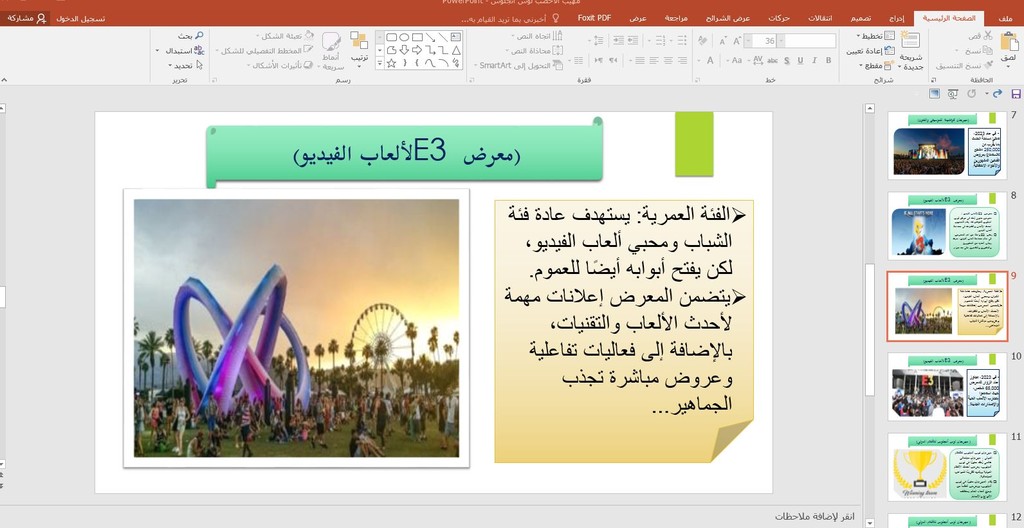This screenshot has height=528, width=1024.
Task: Insert a new slide with the شريحة جديدة icon
Action: (910, 41)
